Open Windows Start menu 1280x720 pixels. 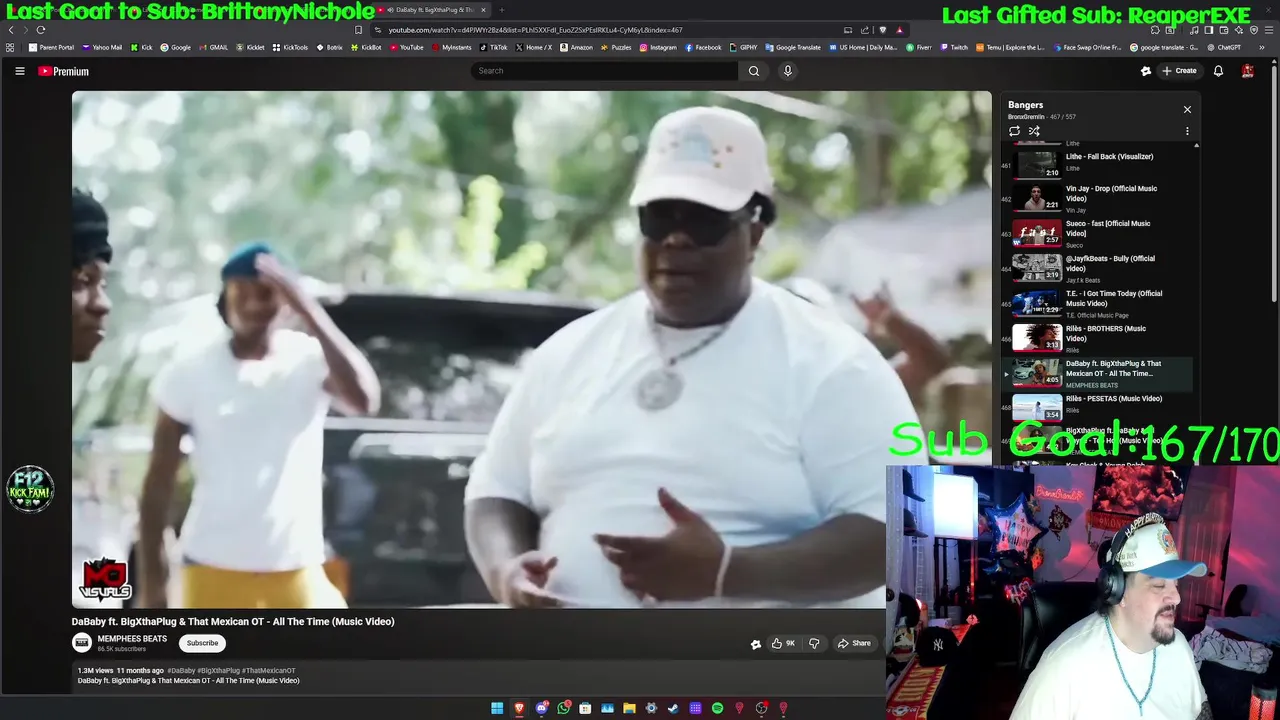[497, 708]
